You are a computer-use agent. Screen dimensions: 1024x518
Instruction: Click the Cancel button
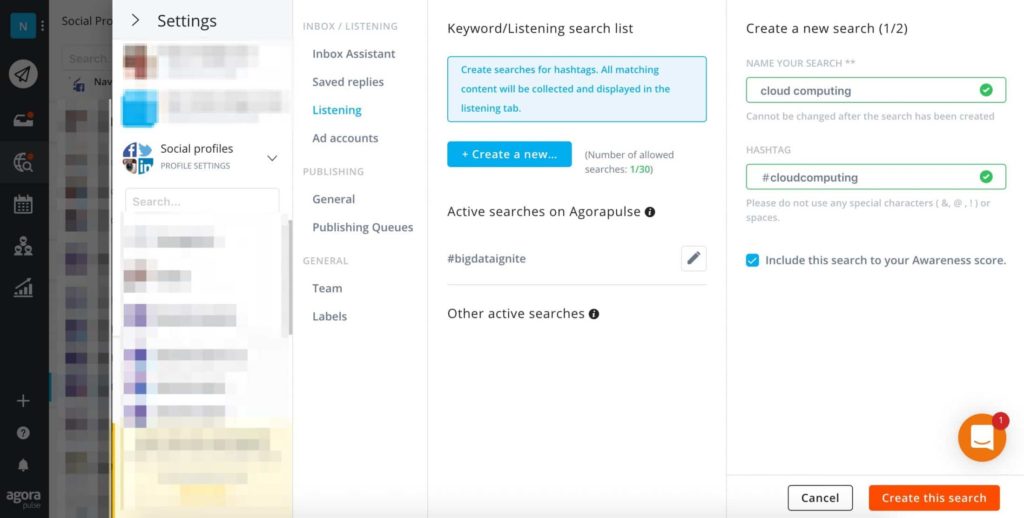tap(820, 498)
